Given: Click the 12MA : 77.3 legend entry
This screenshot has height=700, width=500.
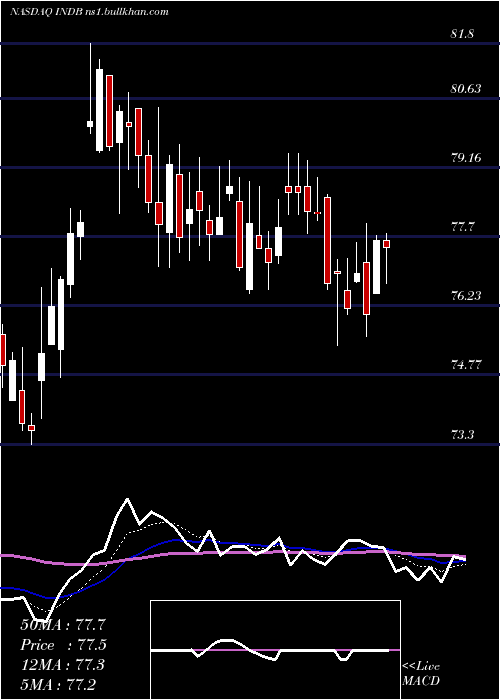Looking at the screenshot, I should click(x=62, y=665).
